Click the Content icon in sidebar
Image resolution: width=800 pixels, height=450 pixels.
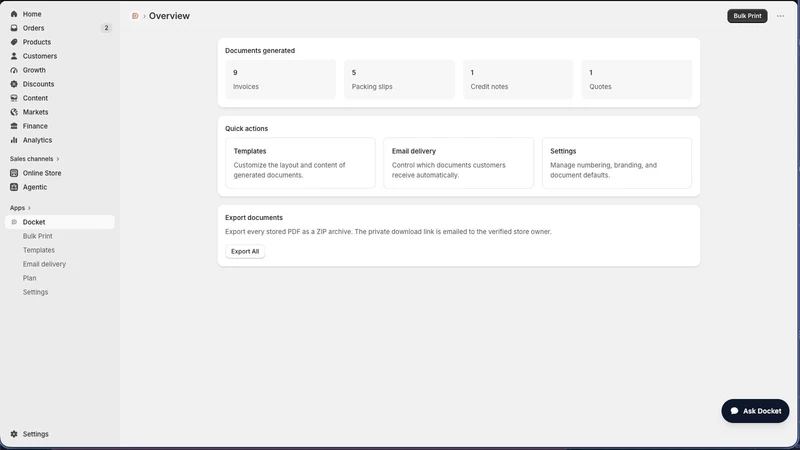(14, 98)
